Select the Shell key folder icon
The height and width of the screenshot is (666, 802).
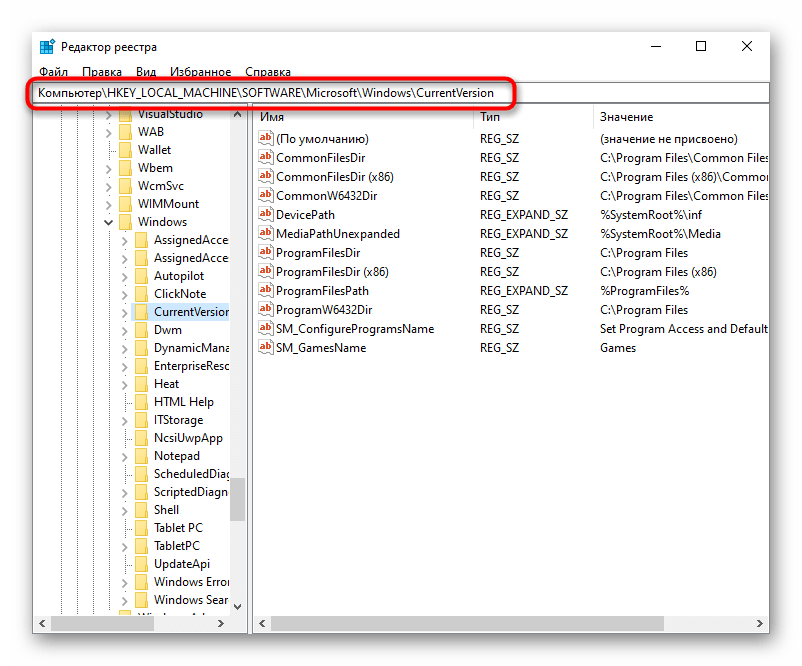[x=140, y=510]
